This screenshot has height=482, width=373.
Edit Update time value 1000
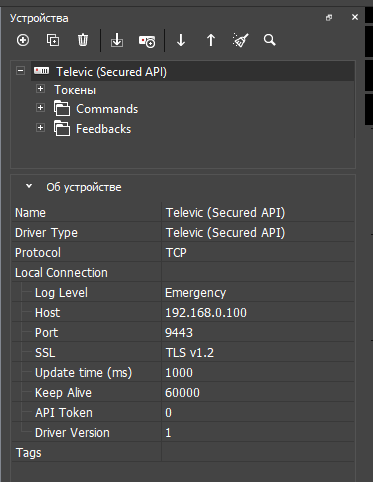pos(258,373)
